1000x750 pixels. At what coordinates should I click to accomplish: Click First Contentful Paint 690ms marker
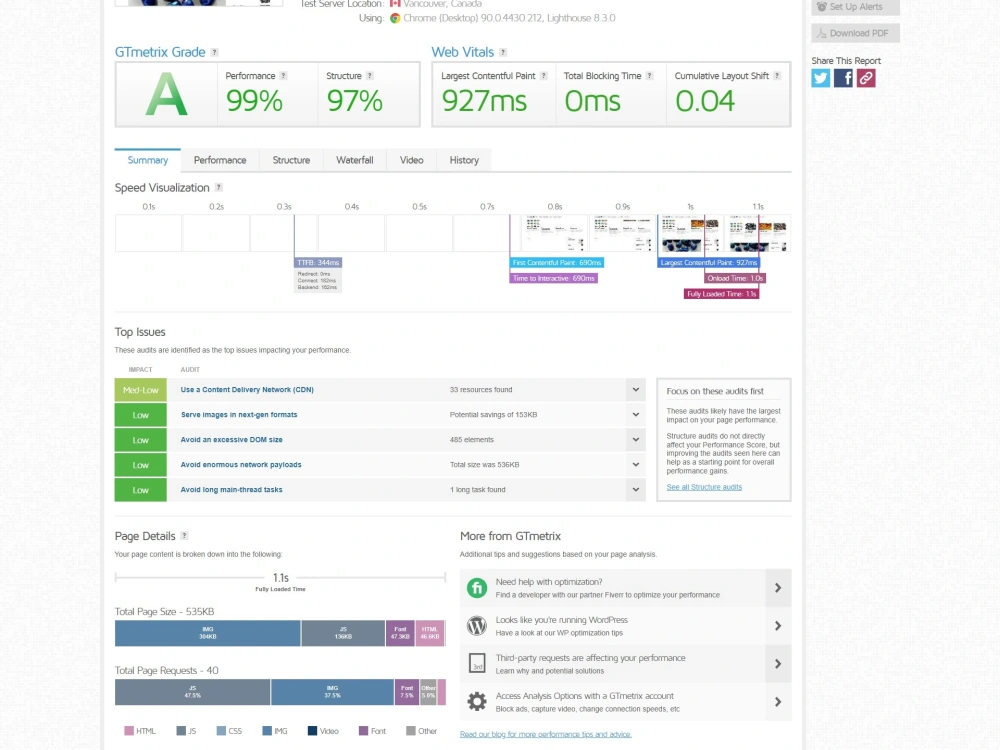pyautogui.click(x=557, y=263)
